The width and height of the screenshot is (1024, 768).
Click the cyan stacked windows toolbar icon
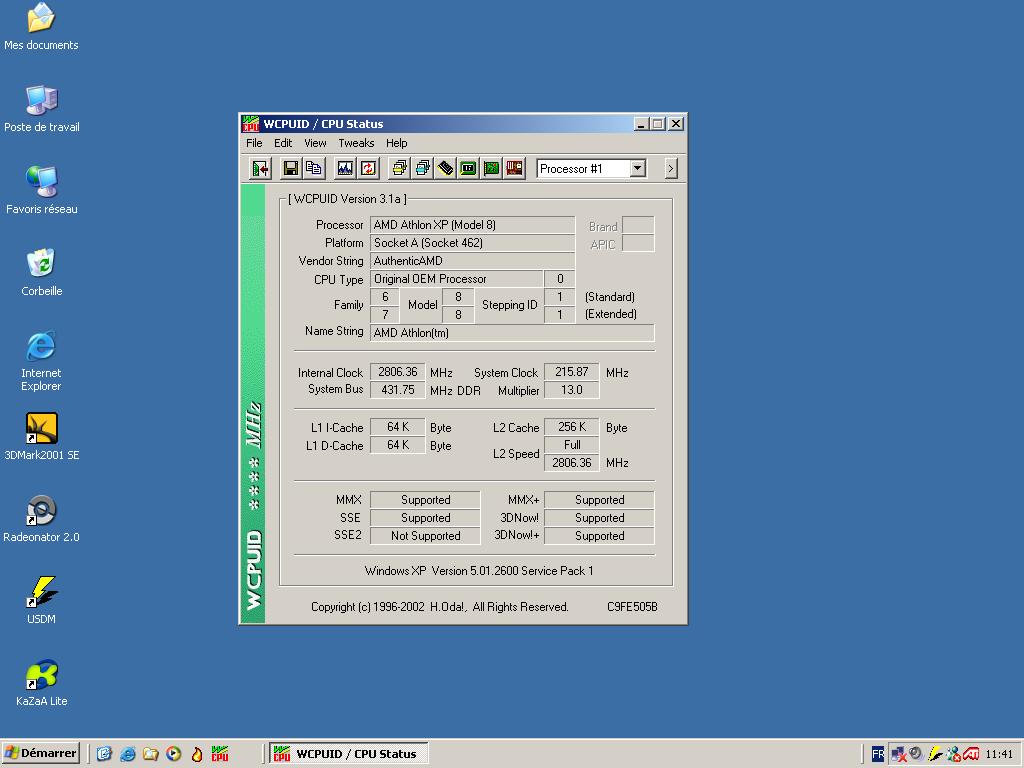tap(423, 168)
